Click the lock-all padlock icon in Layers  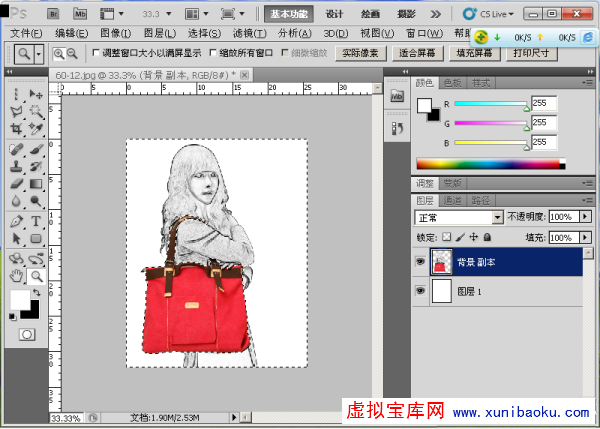[x=489, y=238]
